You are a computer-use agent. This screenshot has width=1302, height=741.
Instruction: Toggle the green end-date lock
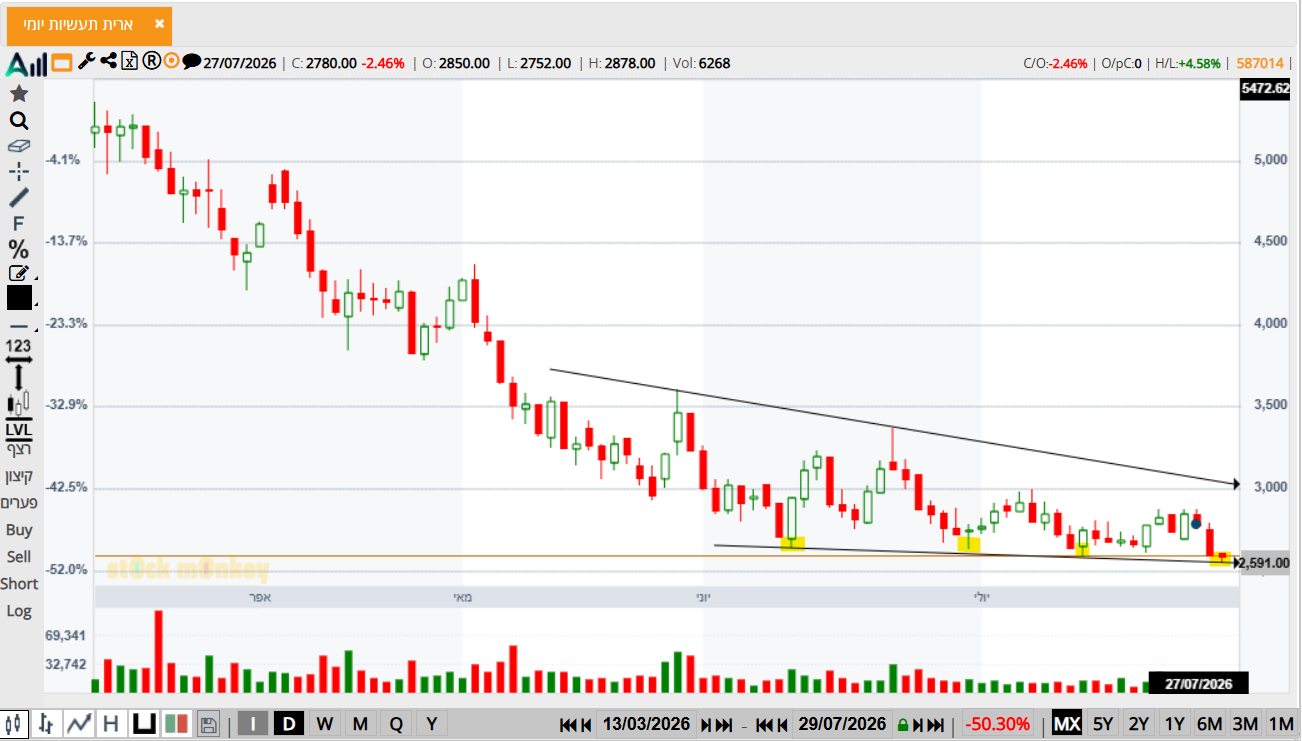coord(903,725)
